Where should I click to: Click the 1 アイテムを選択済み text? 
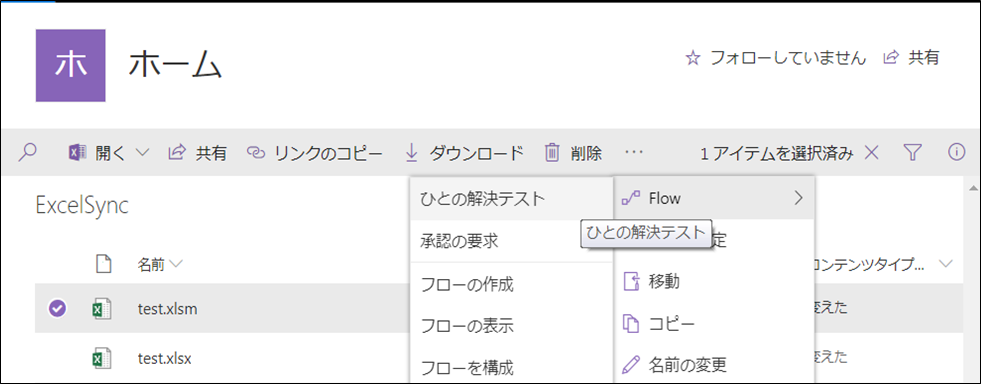(x=777, y=152)
